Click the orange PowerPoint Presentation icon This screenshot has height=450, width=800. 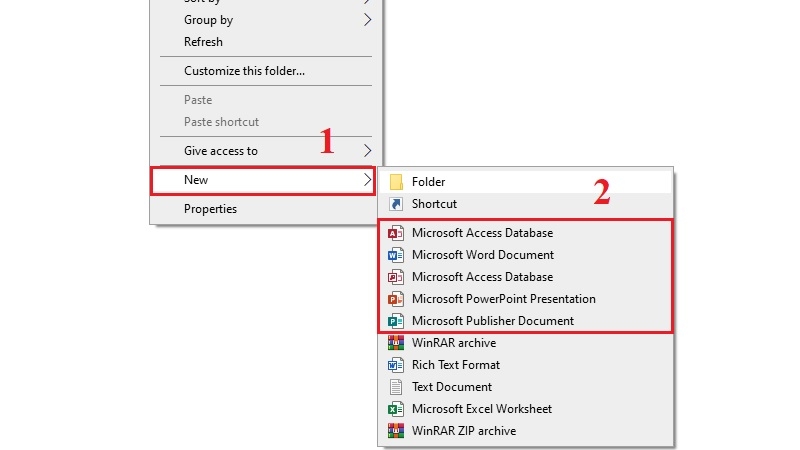pyautogui.click(x=396, y=298)
